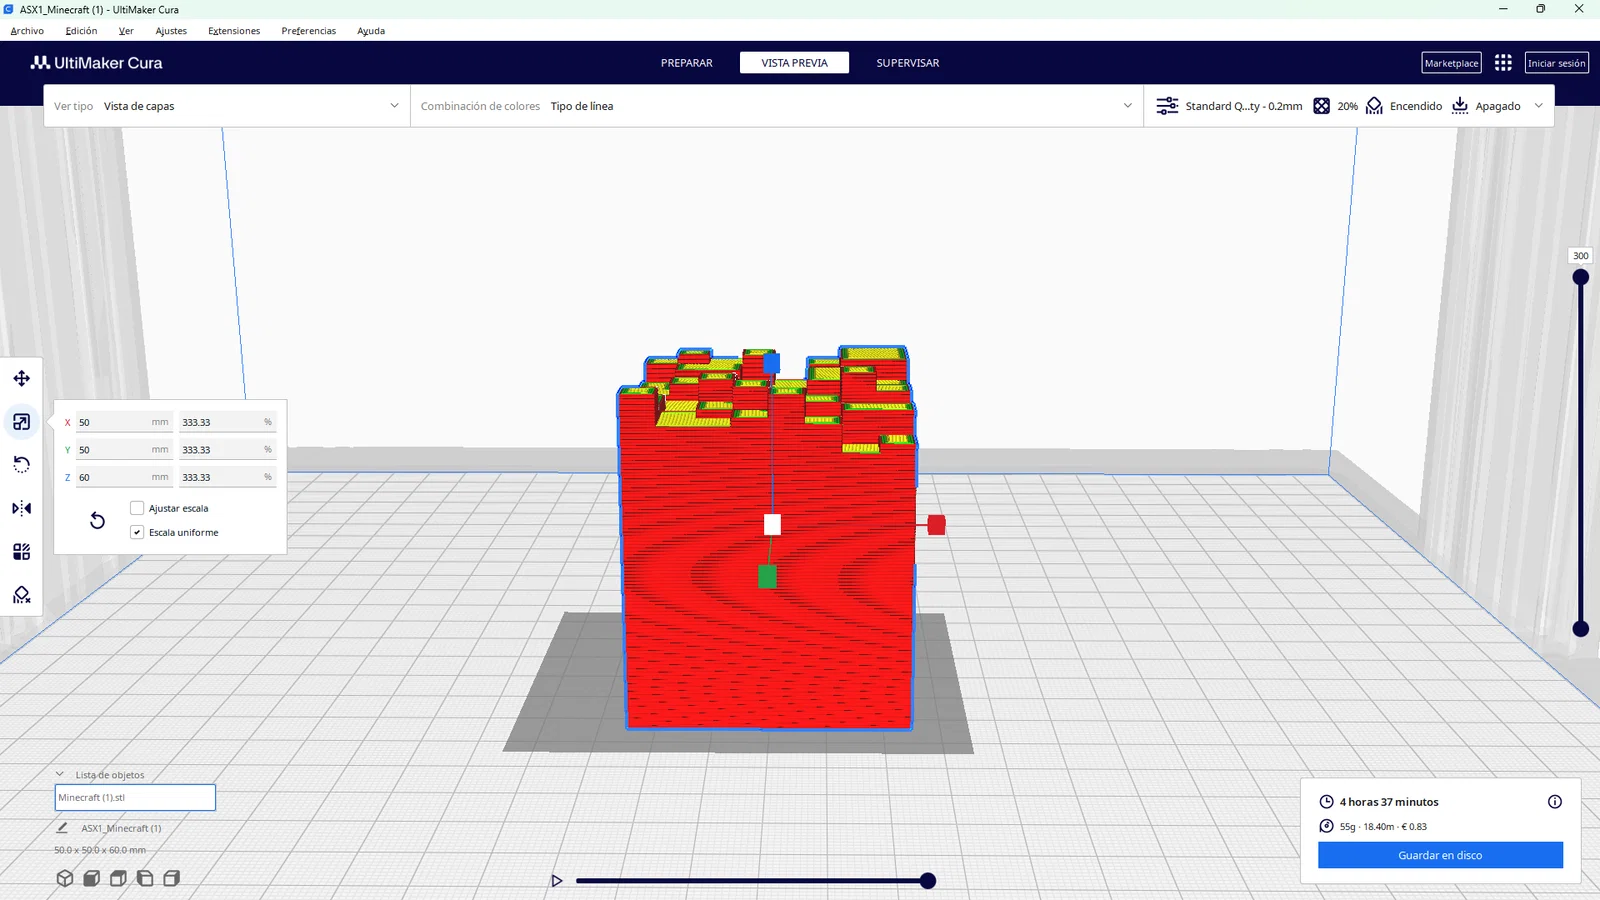1600x900 pixels.
Task: Enable the Ajustar escala checkbox
Action: click(x=137, y=508)
